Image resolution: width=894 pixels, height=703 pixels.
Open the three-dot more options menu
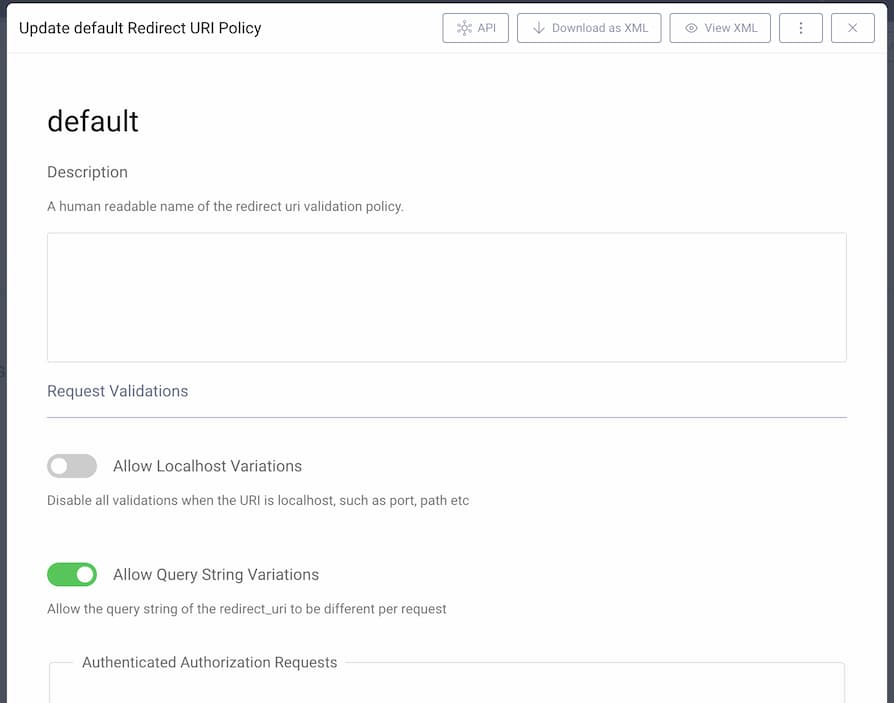[801, 28]
